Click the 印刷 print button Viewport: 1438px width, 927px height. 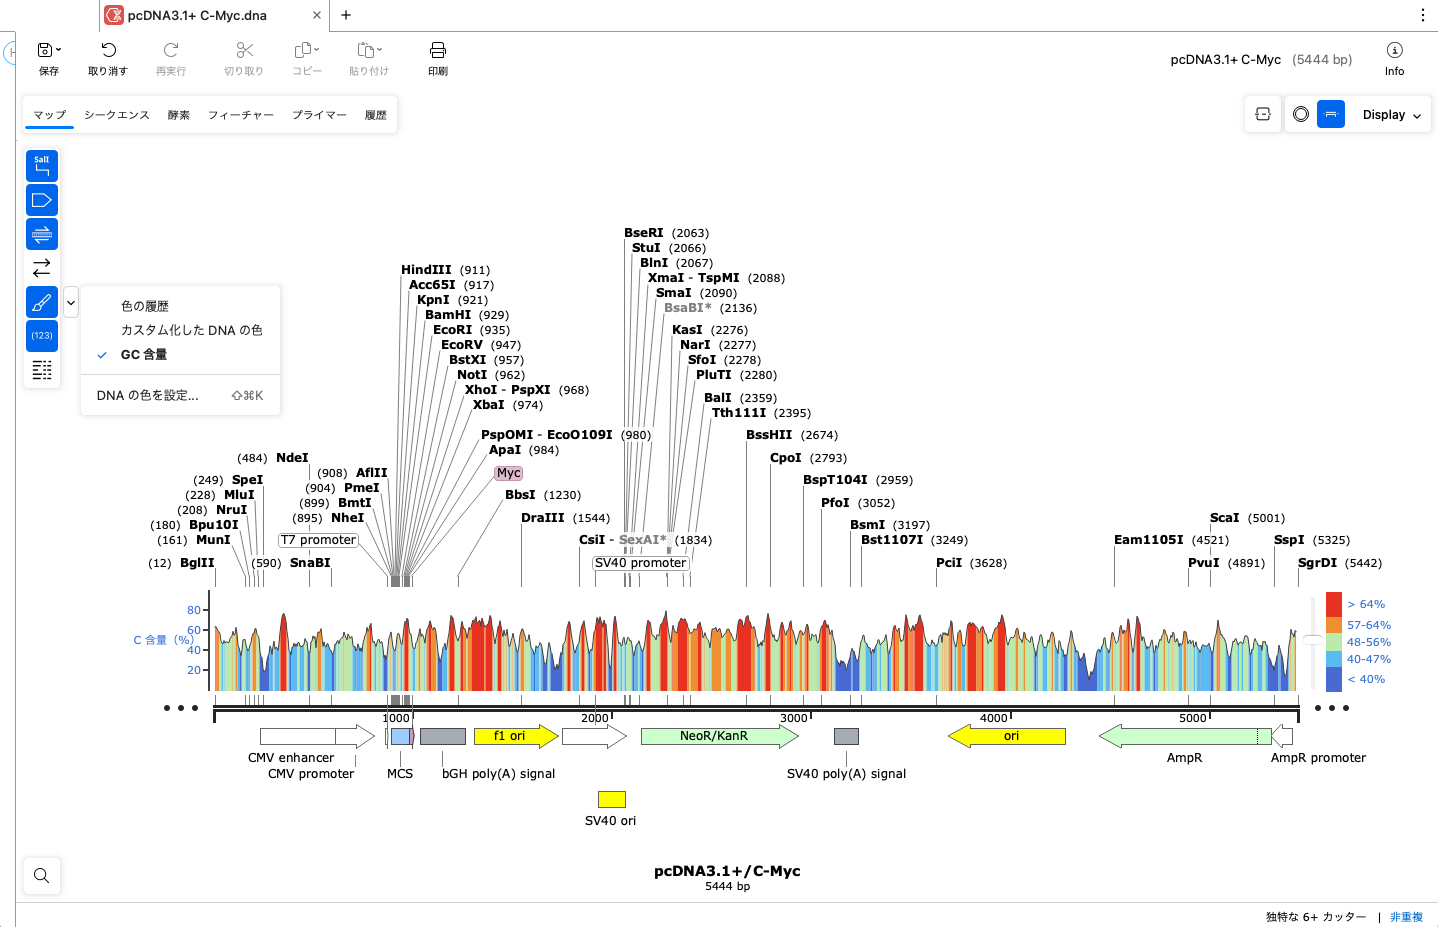click(x=437, y=56)
